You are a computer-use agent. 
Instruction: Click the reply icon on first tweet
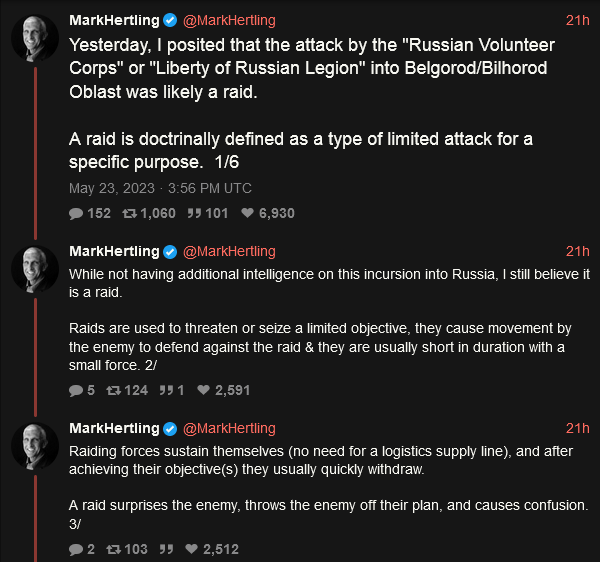[x=76, y=213]
